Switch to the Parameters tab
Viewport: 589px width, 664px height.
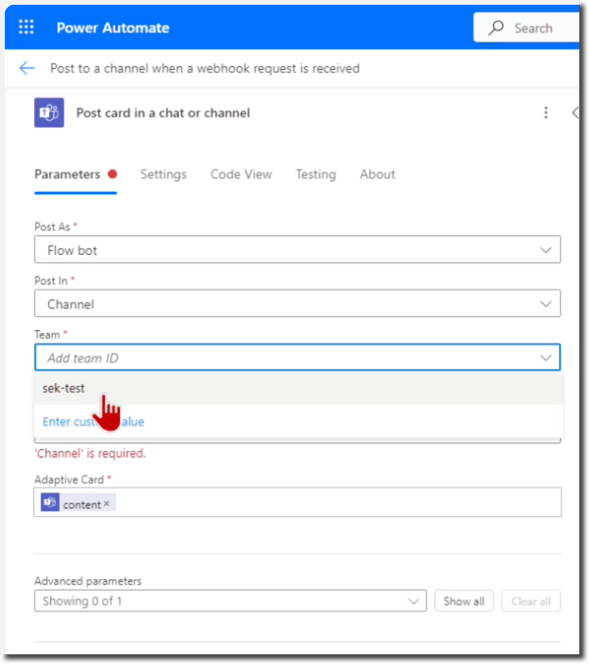coord(75,174)
